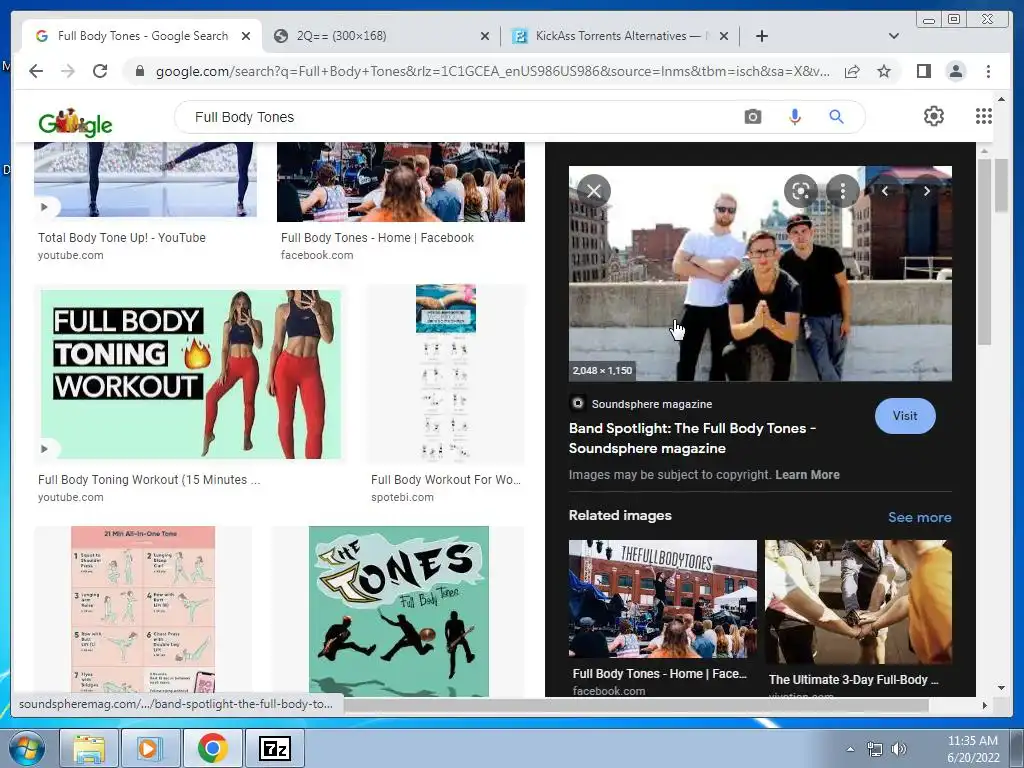Select the Full Body Tones Google Search tab
The image size is (1024, 768).
pyautogui.click(x=141, y=36)
